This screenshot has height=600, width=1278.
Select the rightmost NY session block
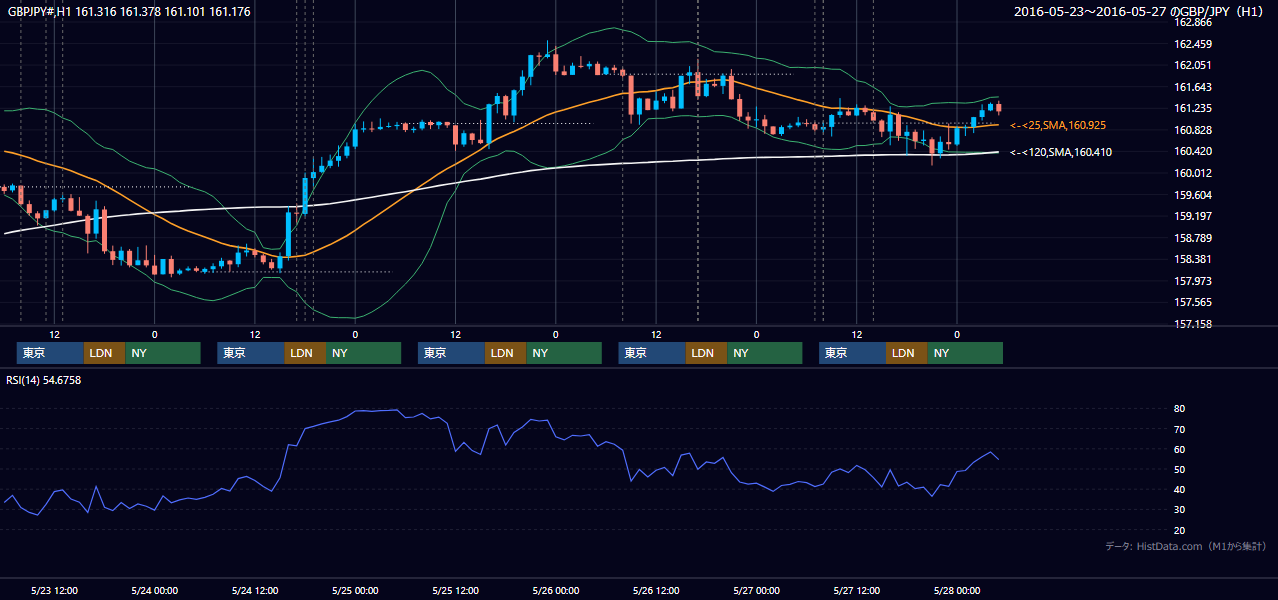click(965, 353)
